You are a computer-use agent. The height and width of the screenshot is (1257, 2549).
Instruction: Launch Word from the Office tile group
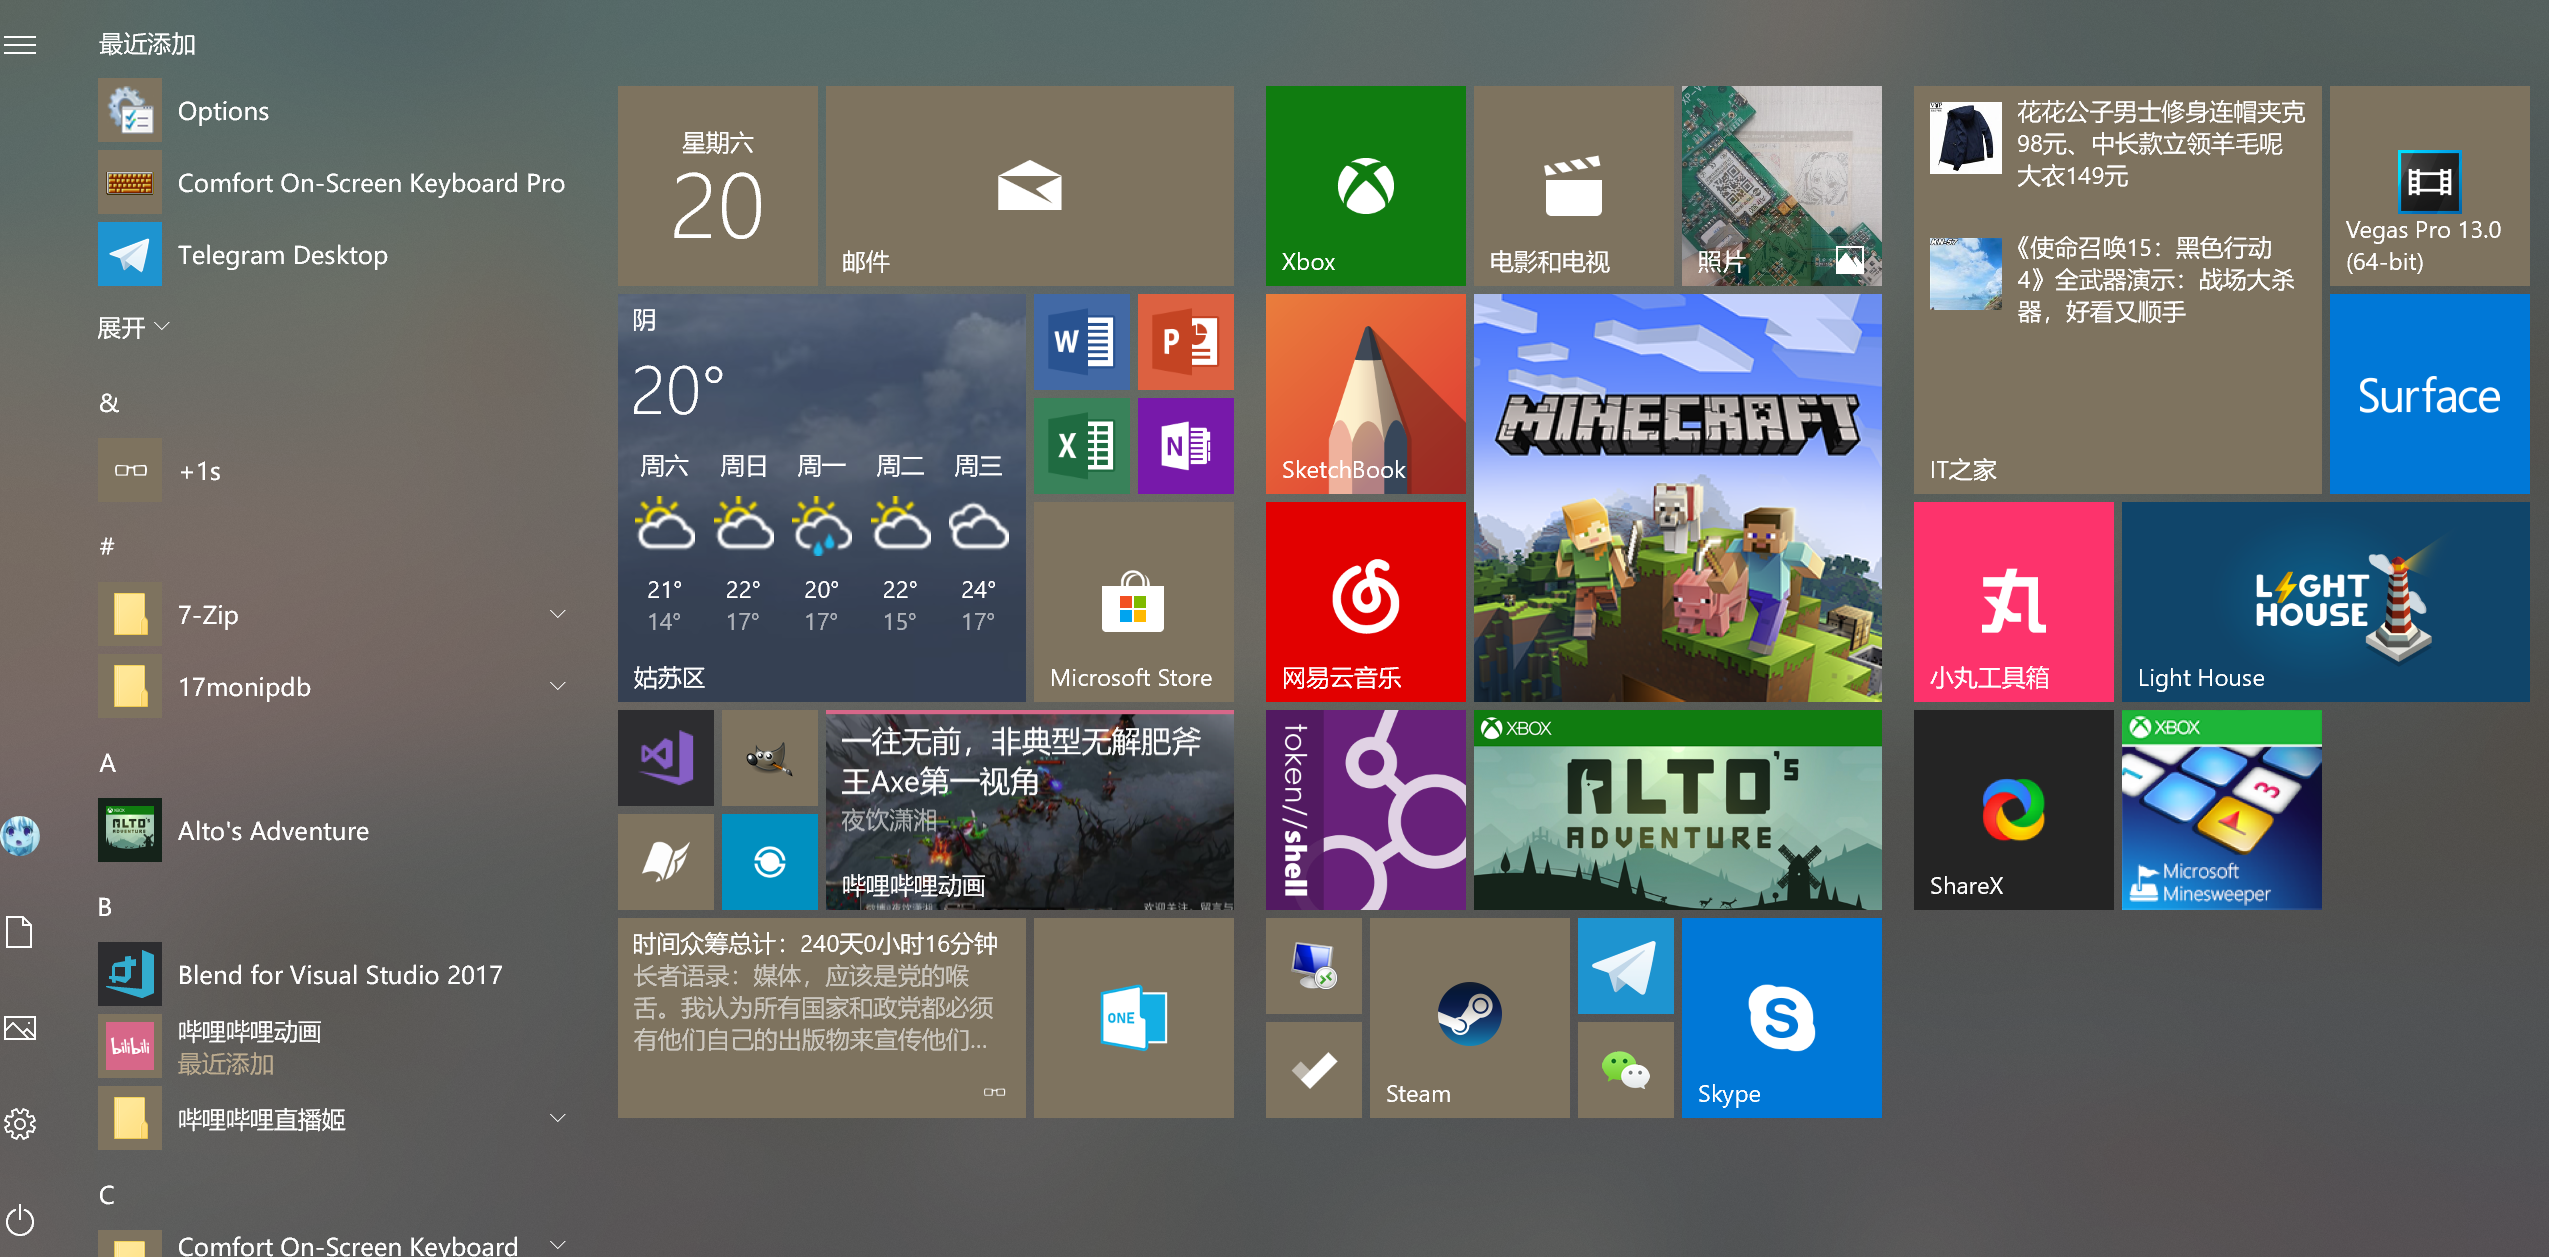pyautogui.click(x=1081, y=342)
